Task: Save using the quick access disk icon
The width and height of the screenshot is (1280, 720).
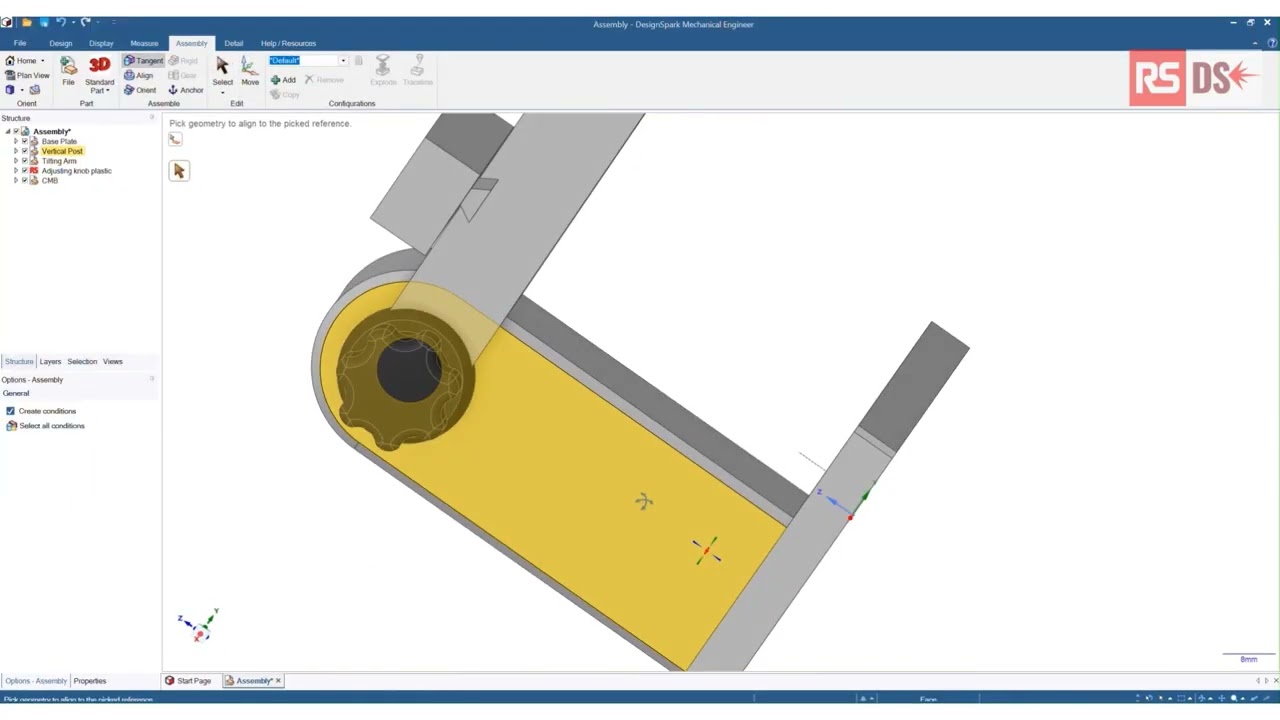Action: click(x=44, y=22)
